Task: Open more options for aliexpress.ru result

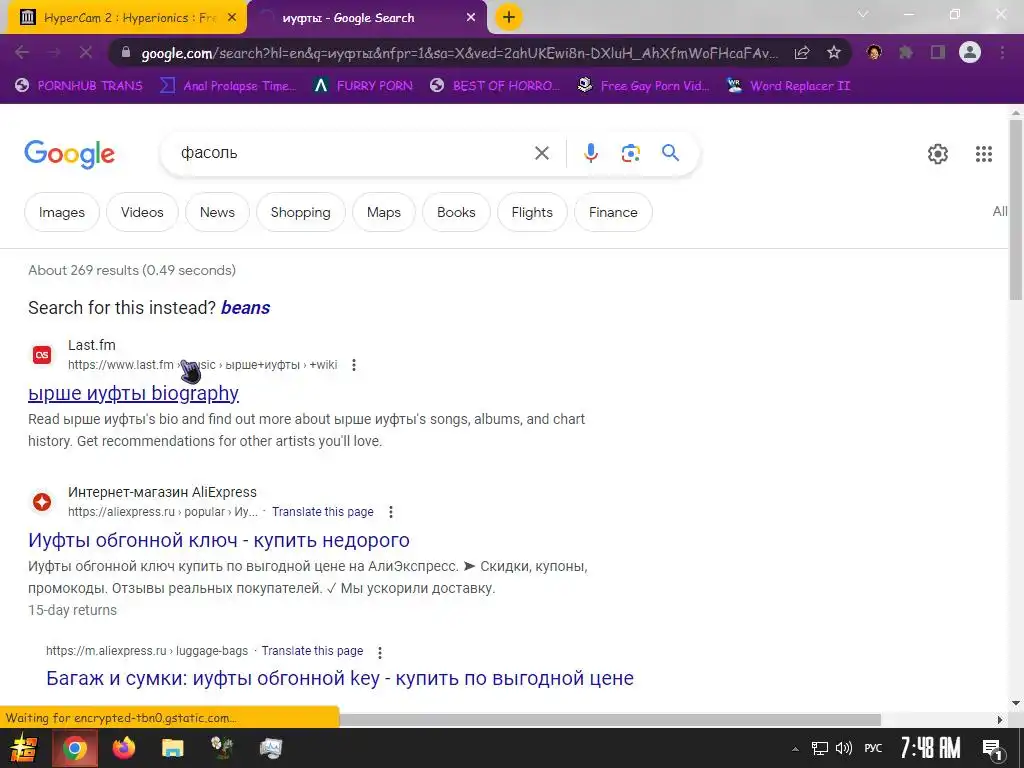Action: [x=391, y=512]
